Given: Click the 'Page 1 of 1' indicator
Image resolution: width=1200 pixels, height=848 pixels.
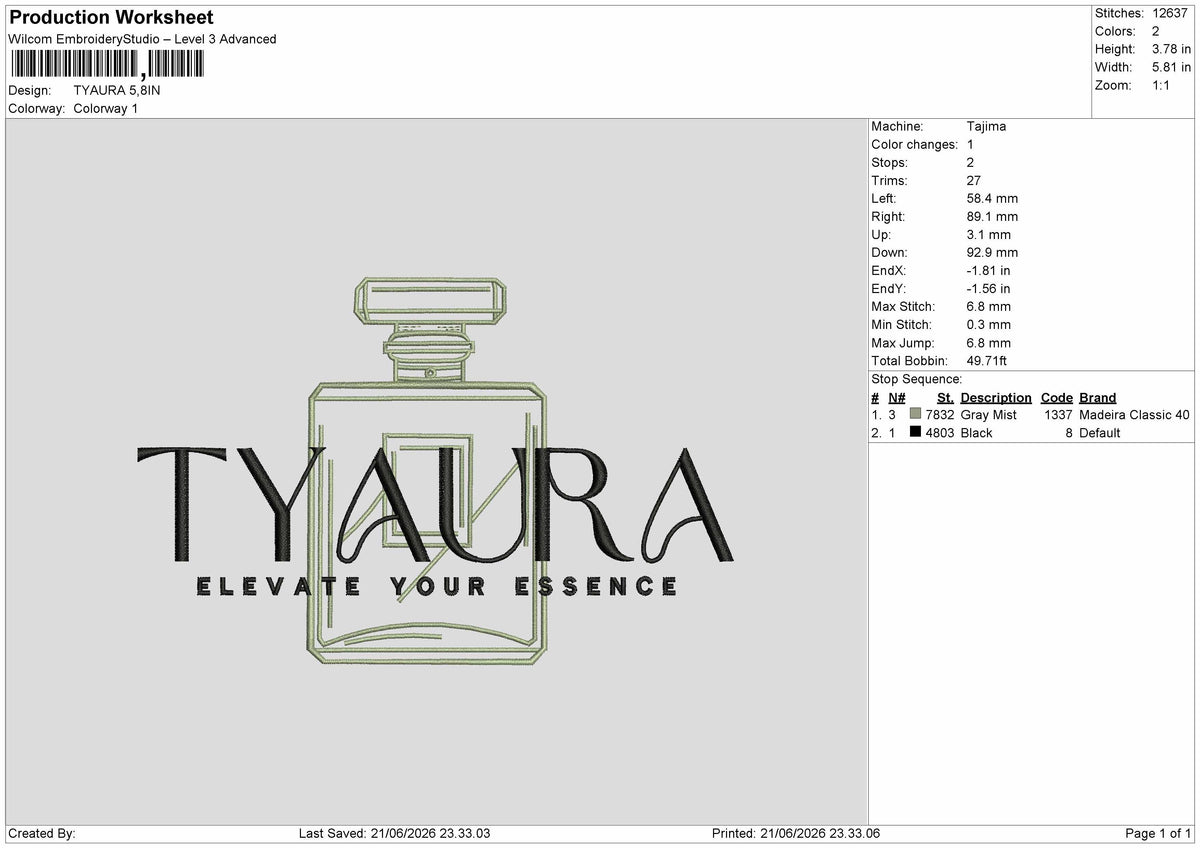Looking at the screenshot, I should coord(1158,833).
